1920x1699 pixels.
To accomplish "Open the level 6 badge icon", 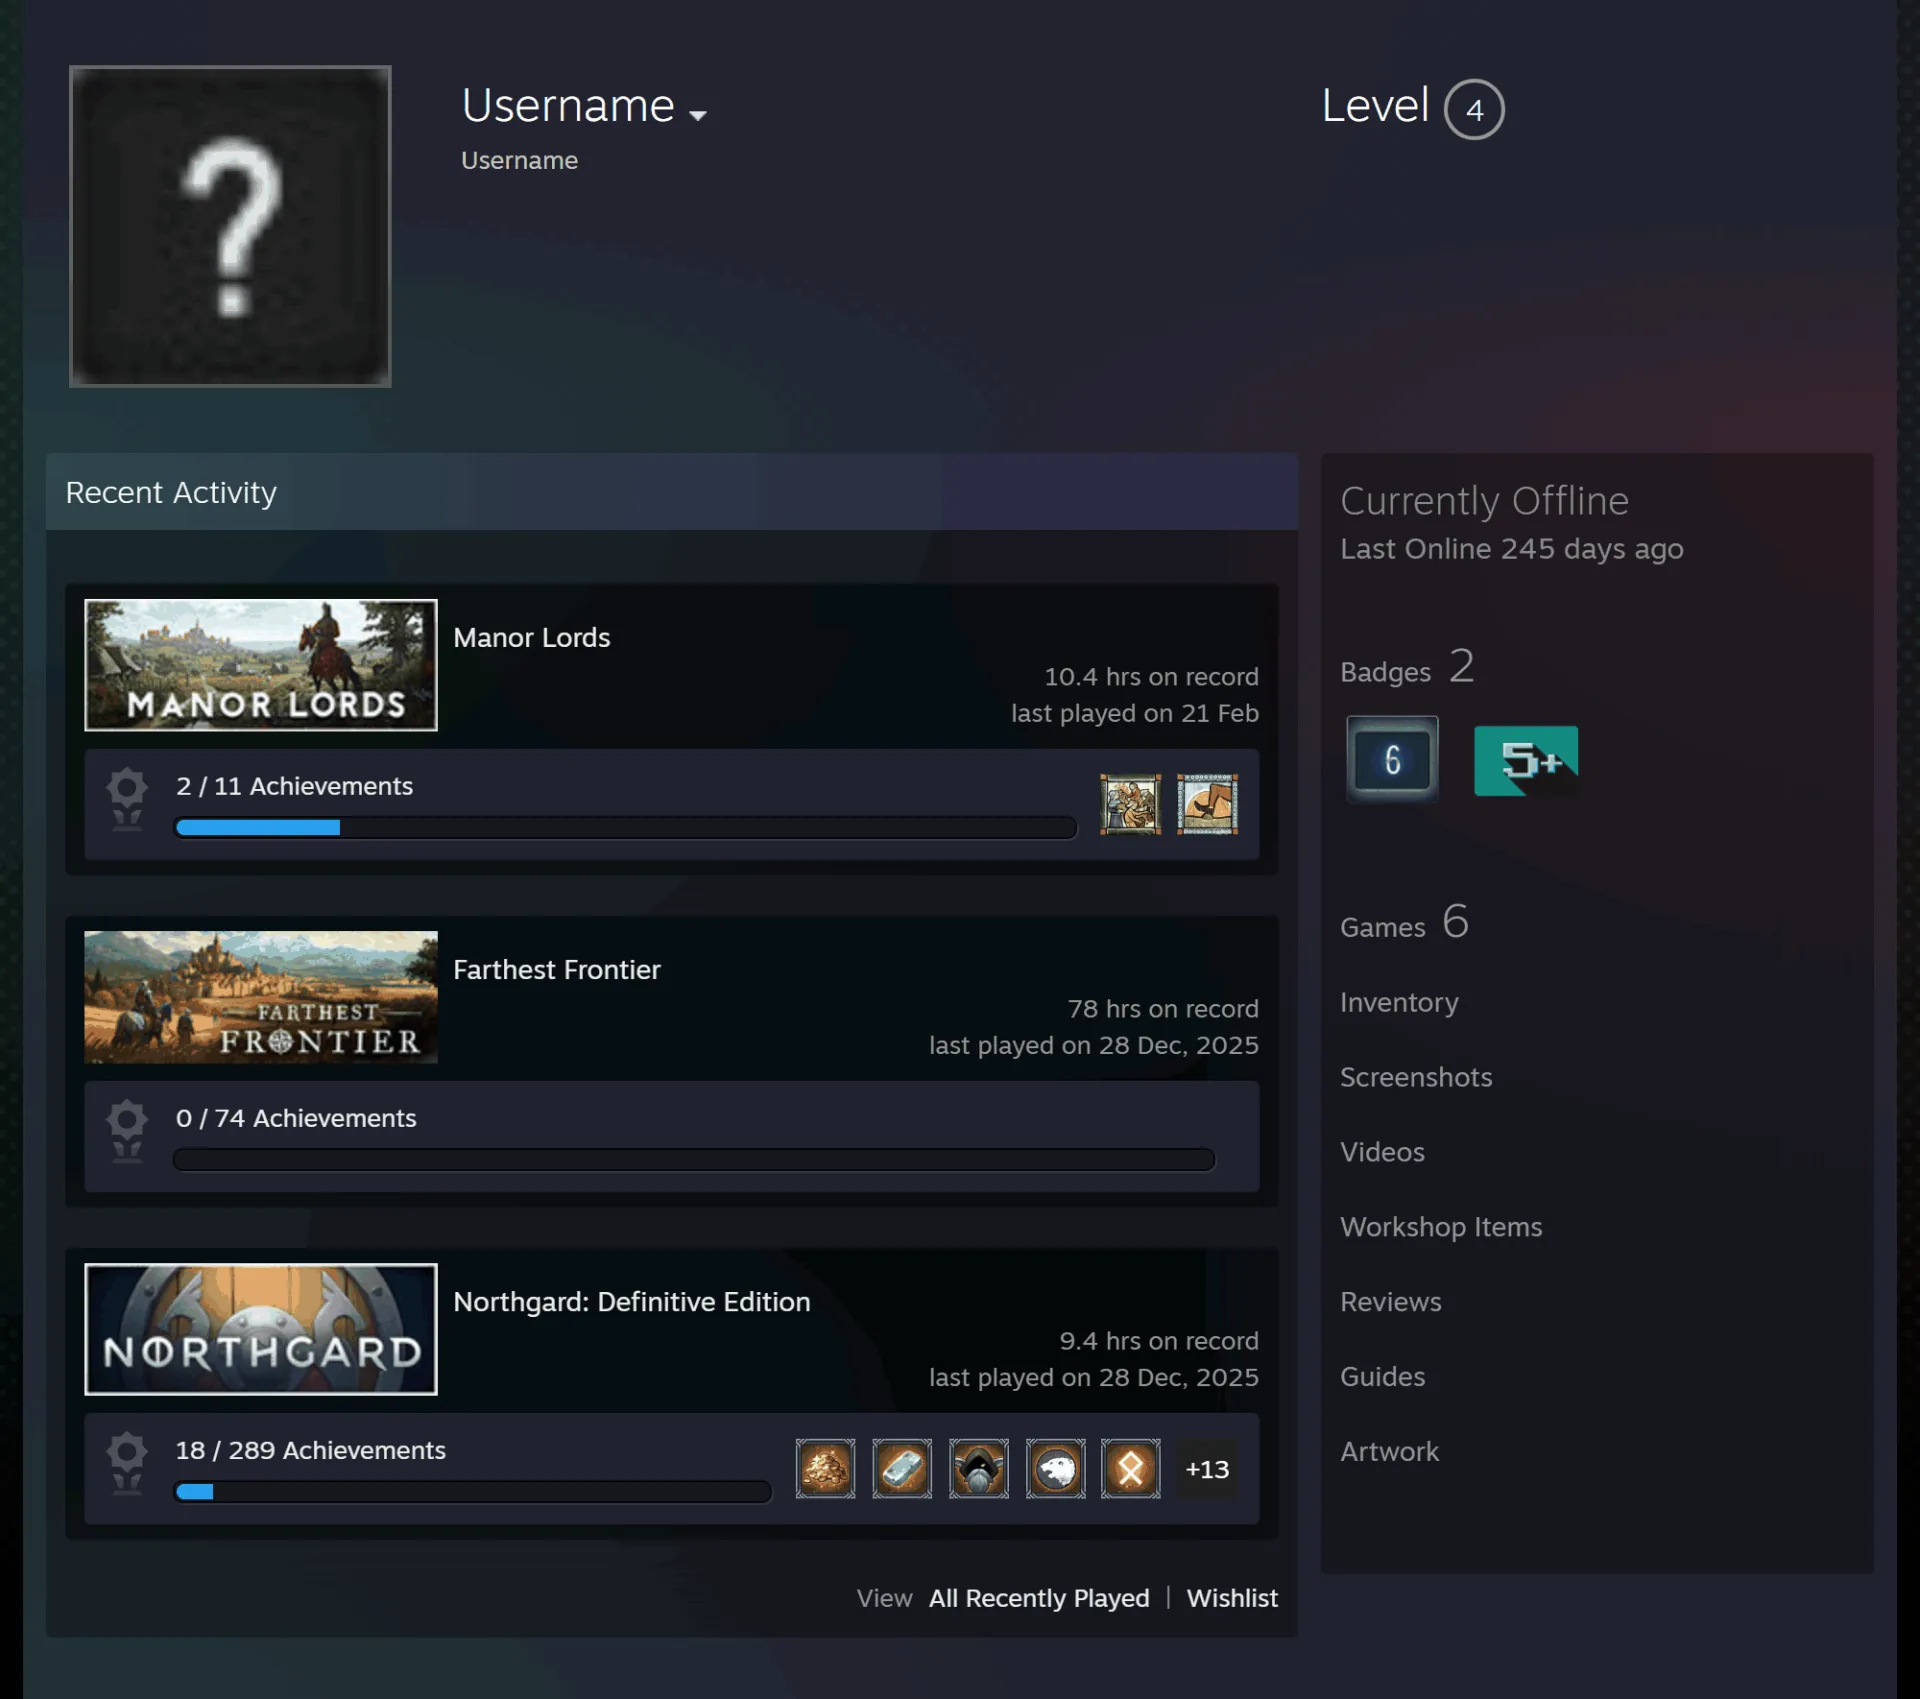I will click(1392, 759).
